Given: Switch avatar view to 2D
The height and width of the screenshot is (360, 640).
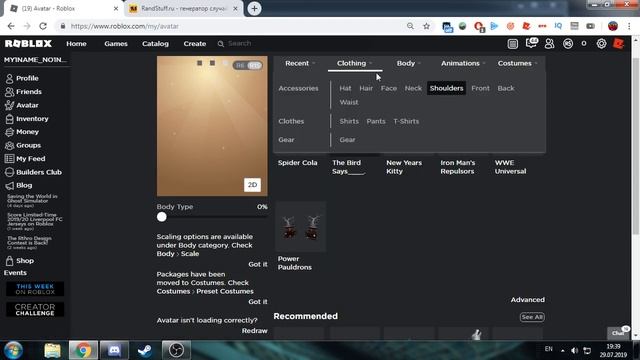Looking at the screenshot, I should coord(252,185).
